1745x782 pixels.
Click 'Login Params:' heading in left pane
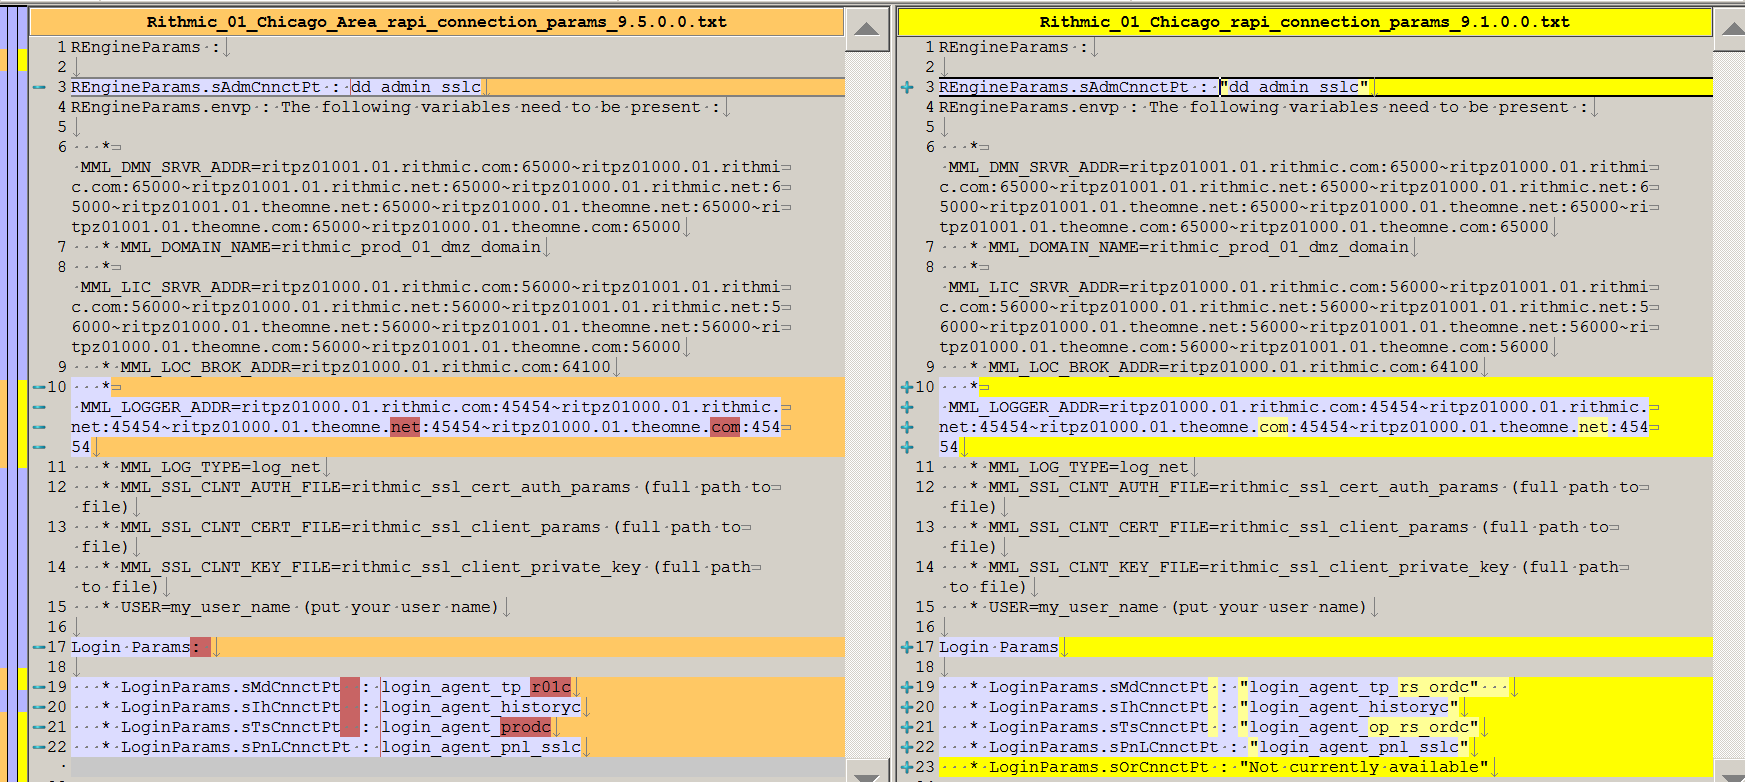coord(140,647)
